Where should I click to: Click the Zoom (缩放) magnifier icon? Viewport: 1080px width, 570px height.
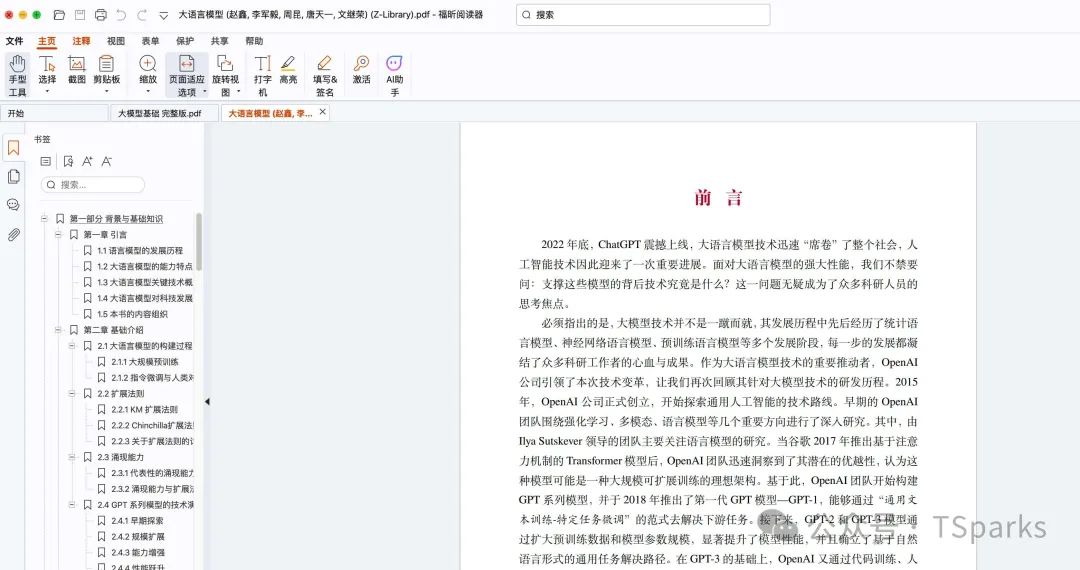[x=147, y=63]
